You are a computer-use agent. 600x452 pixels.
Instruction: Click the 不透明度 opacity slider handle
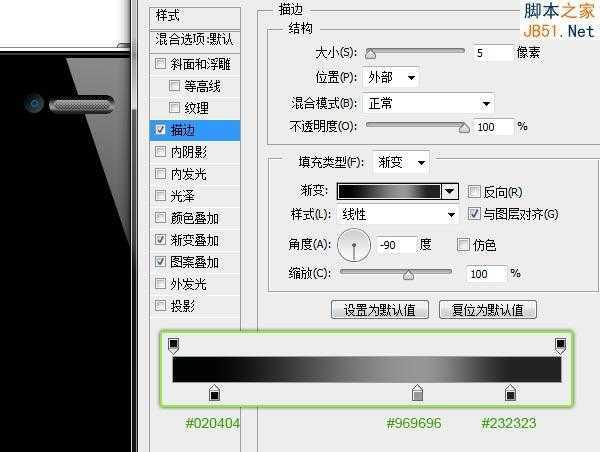[x=464, y=127]
